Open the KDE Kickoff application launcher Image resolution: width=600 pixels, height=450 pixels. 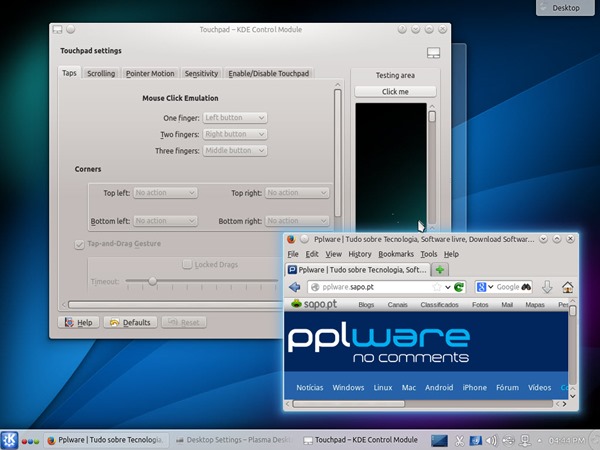coord(9,440)
